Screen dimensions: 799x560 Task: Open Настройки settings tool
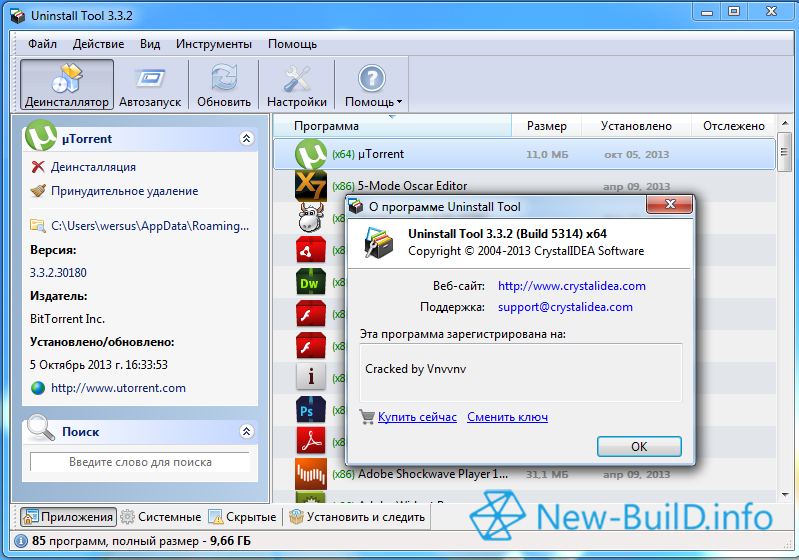[x=297, y=85]
